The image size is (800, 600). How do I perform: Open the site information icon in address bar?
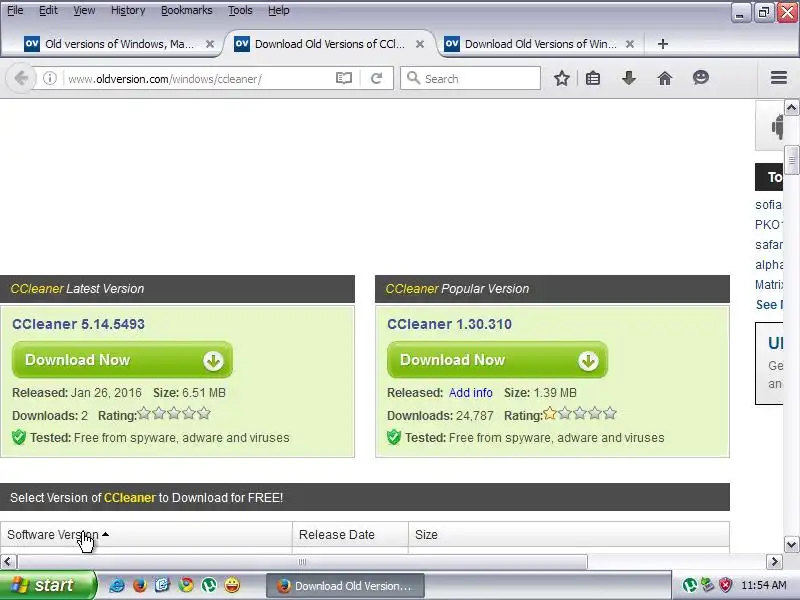pyautogui.click(x=49, y=79)
